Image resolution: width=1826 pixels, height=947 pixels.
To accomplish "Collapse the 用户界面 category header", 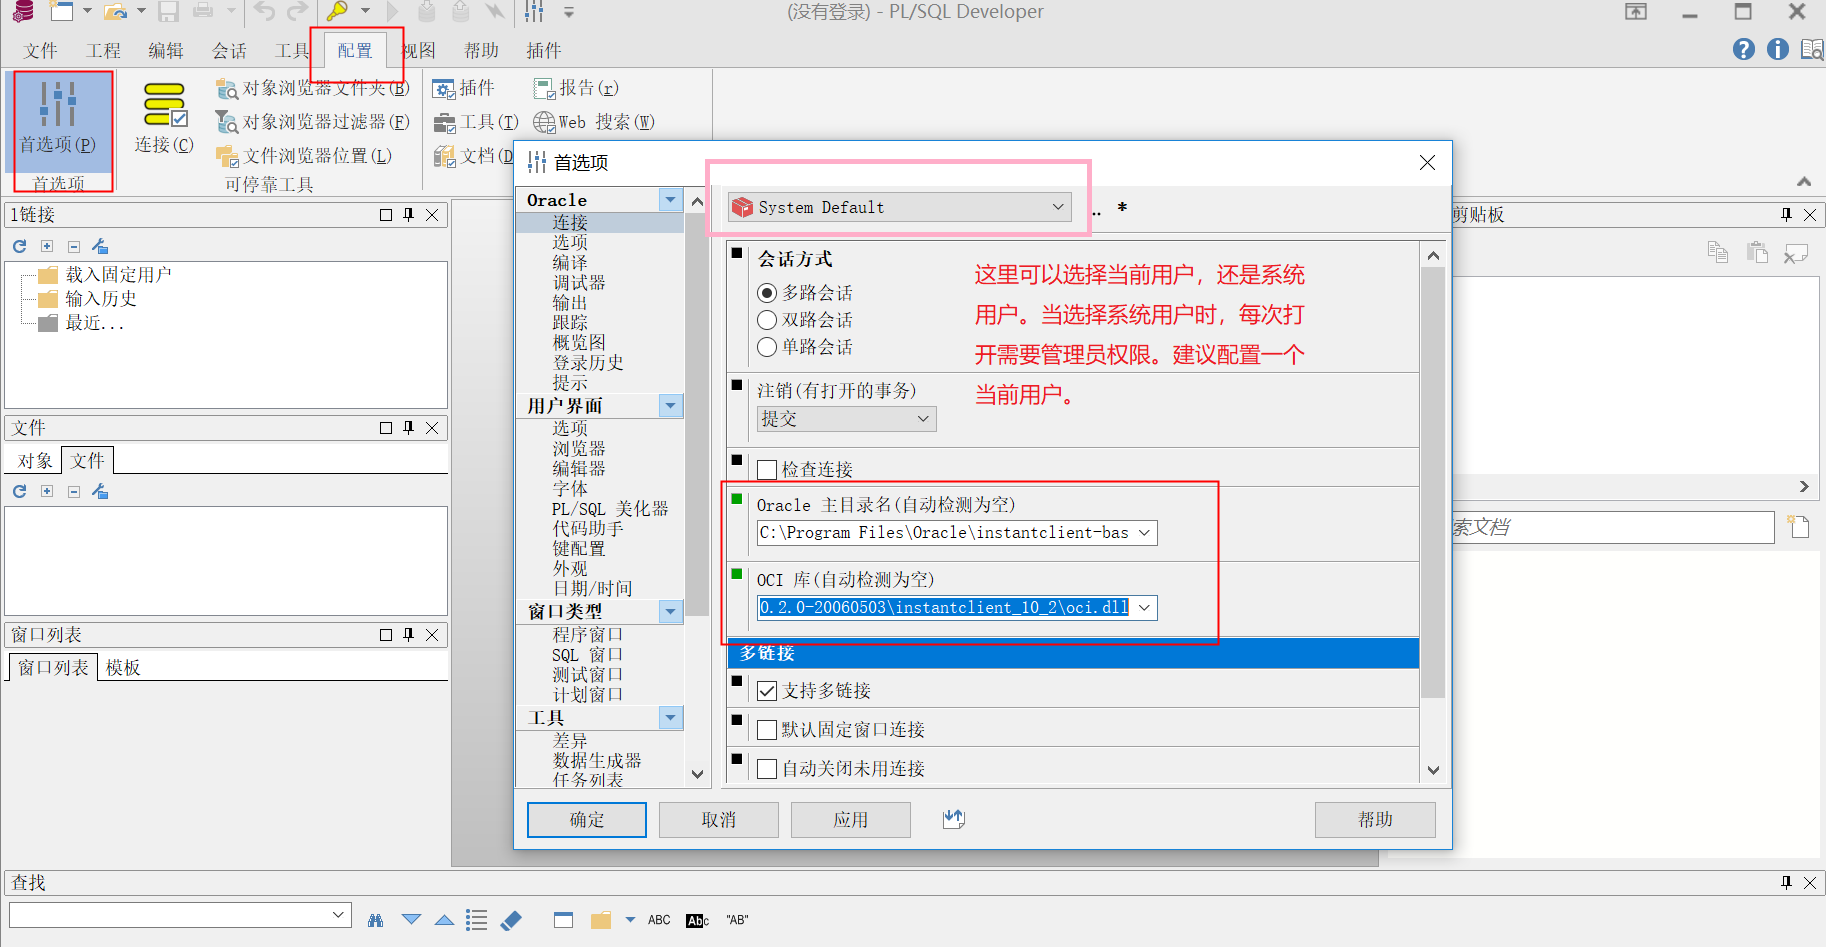I will (x=671, y=406).
